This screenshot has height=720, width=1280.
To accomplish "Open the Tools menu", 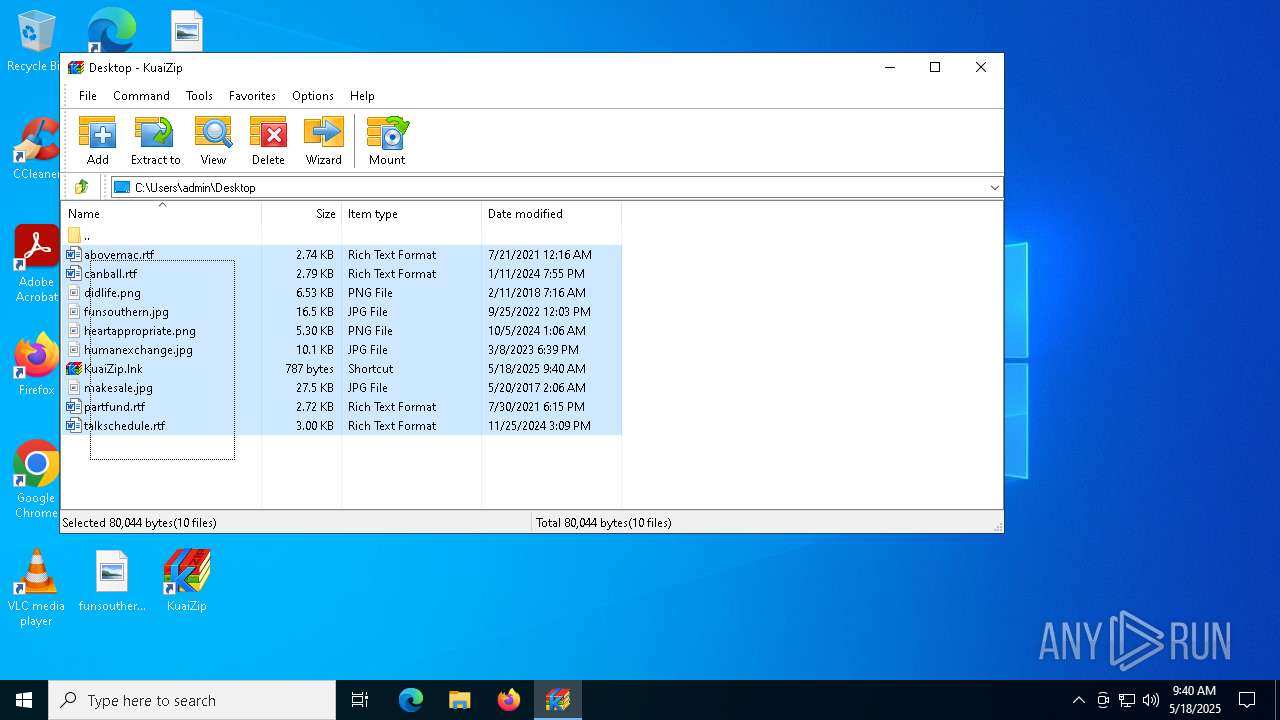I will (x=199, y=96).
